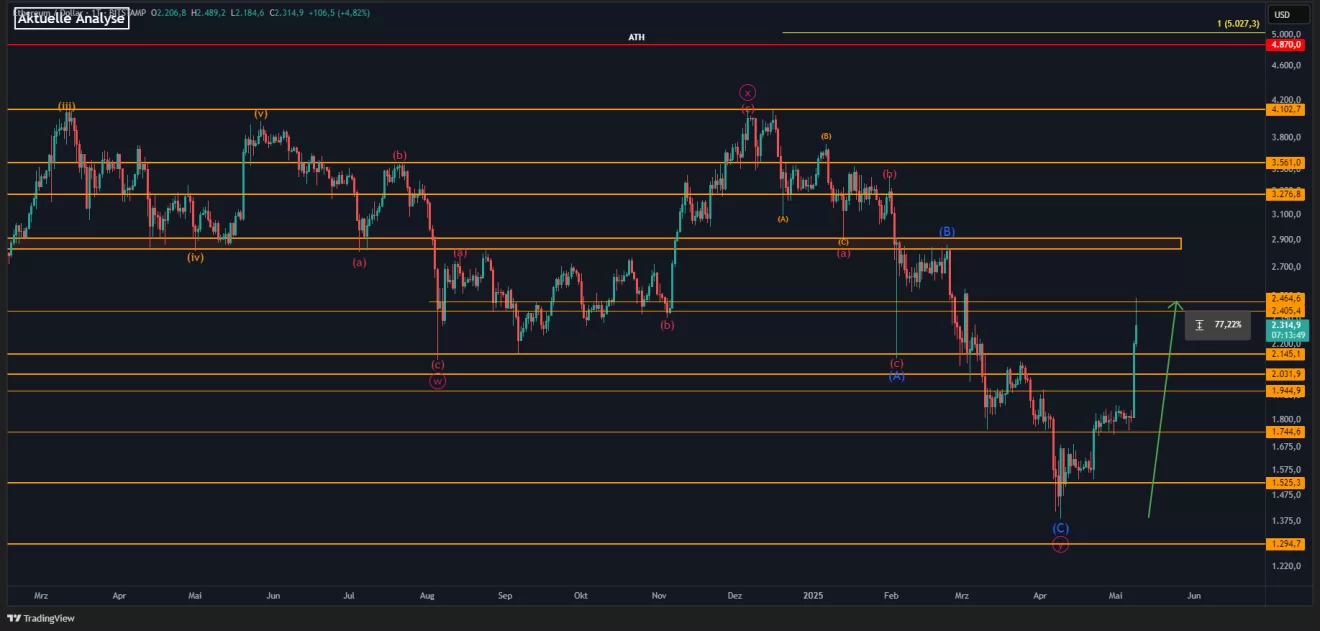
Task: Click the Aktuelle Analyse label box
Action: pos(71,18)
